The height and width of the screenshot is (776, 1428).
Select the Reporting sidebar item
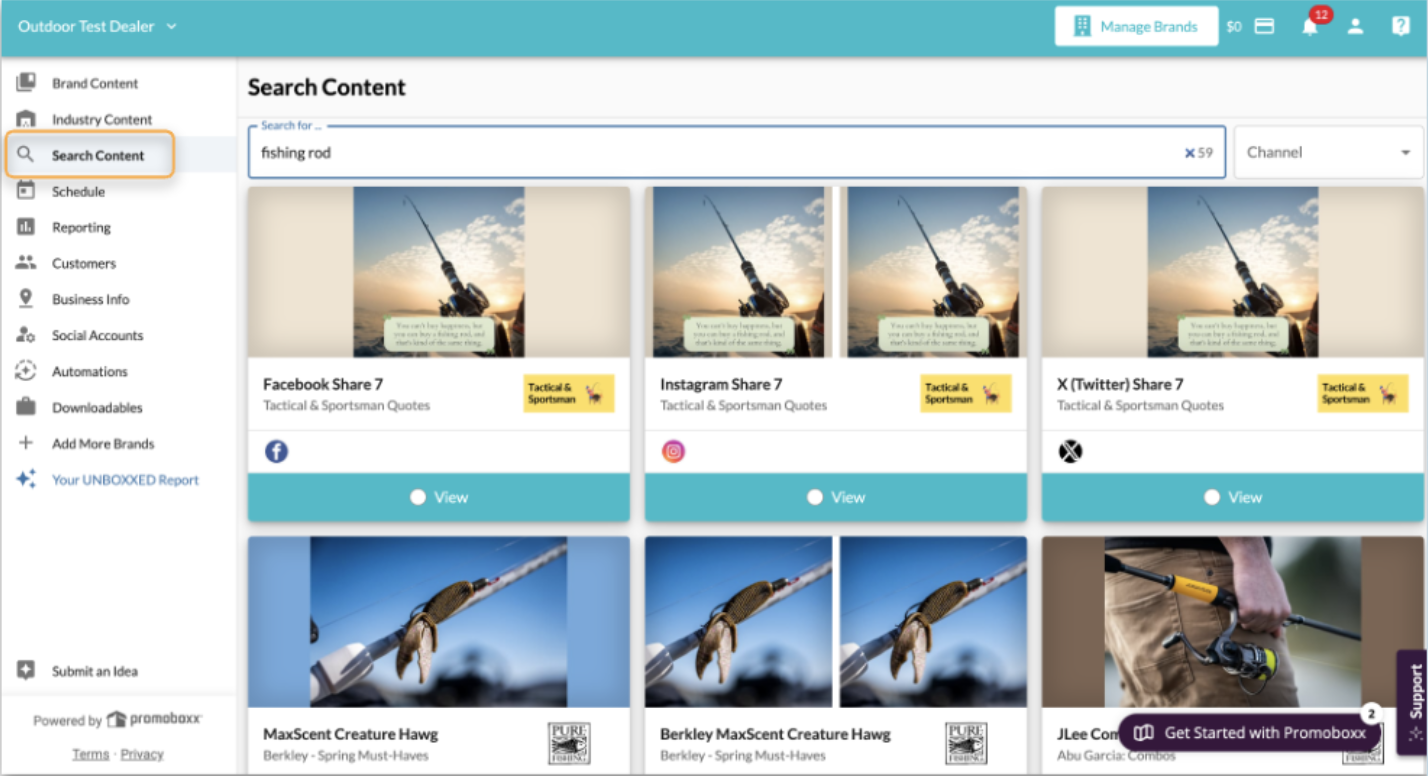pos(82,227)
